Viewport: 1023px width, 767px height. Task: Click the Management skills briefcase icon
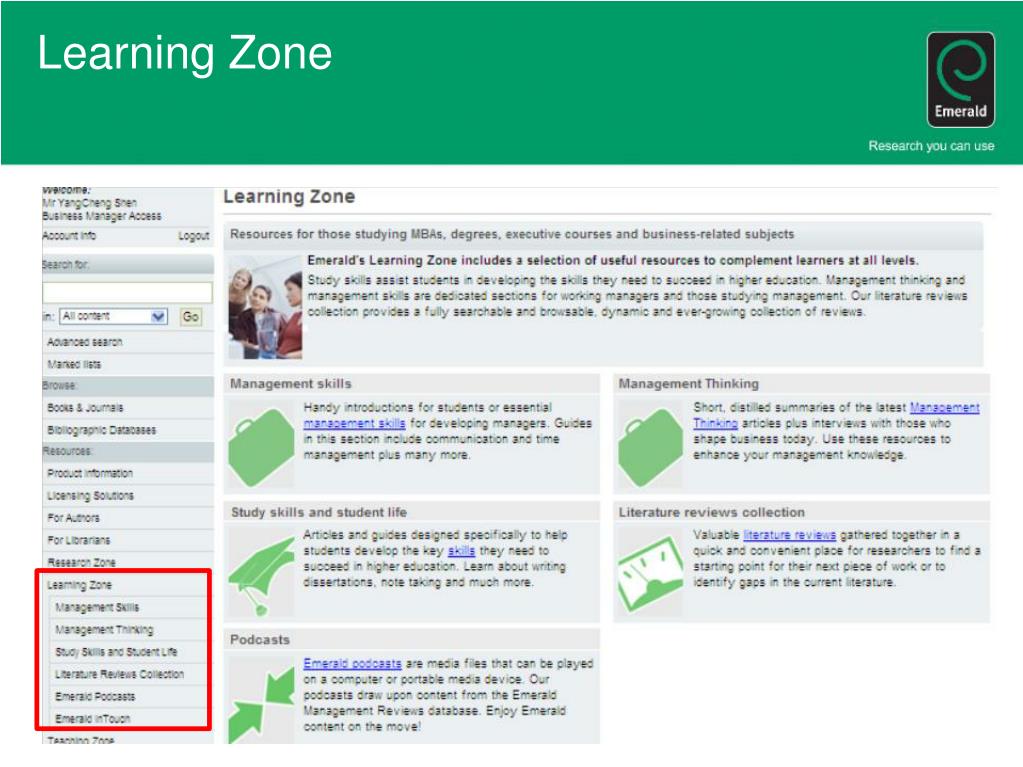pyautogui.click(x=261, y=447)
